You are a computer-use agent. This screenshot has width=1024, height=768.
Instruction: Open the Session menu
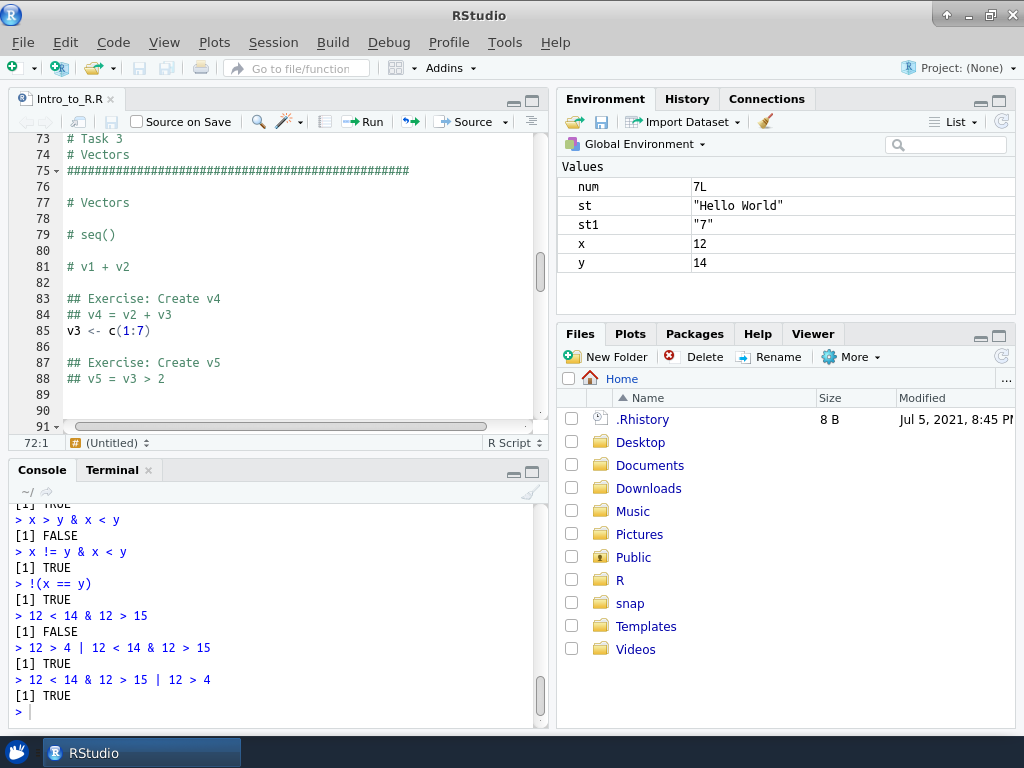(x=273, y=42)
